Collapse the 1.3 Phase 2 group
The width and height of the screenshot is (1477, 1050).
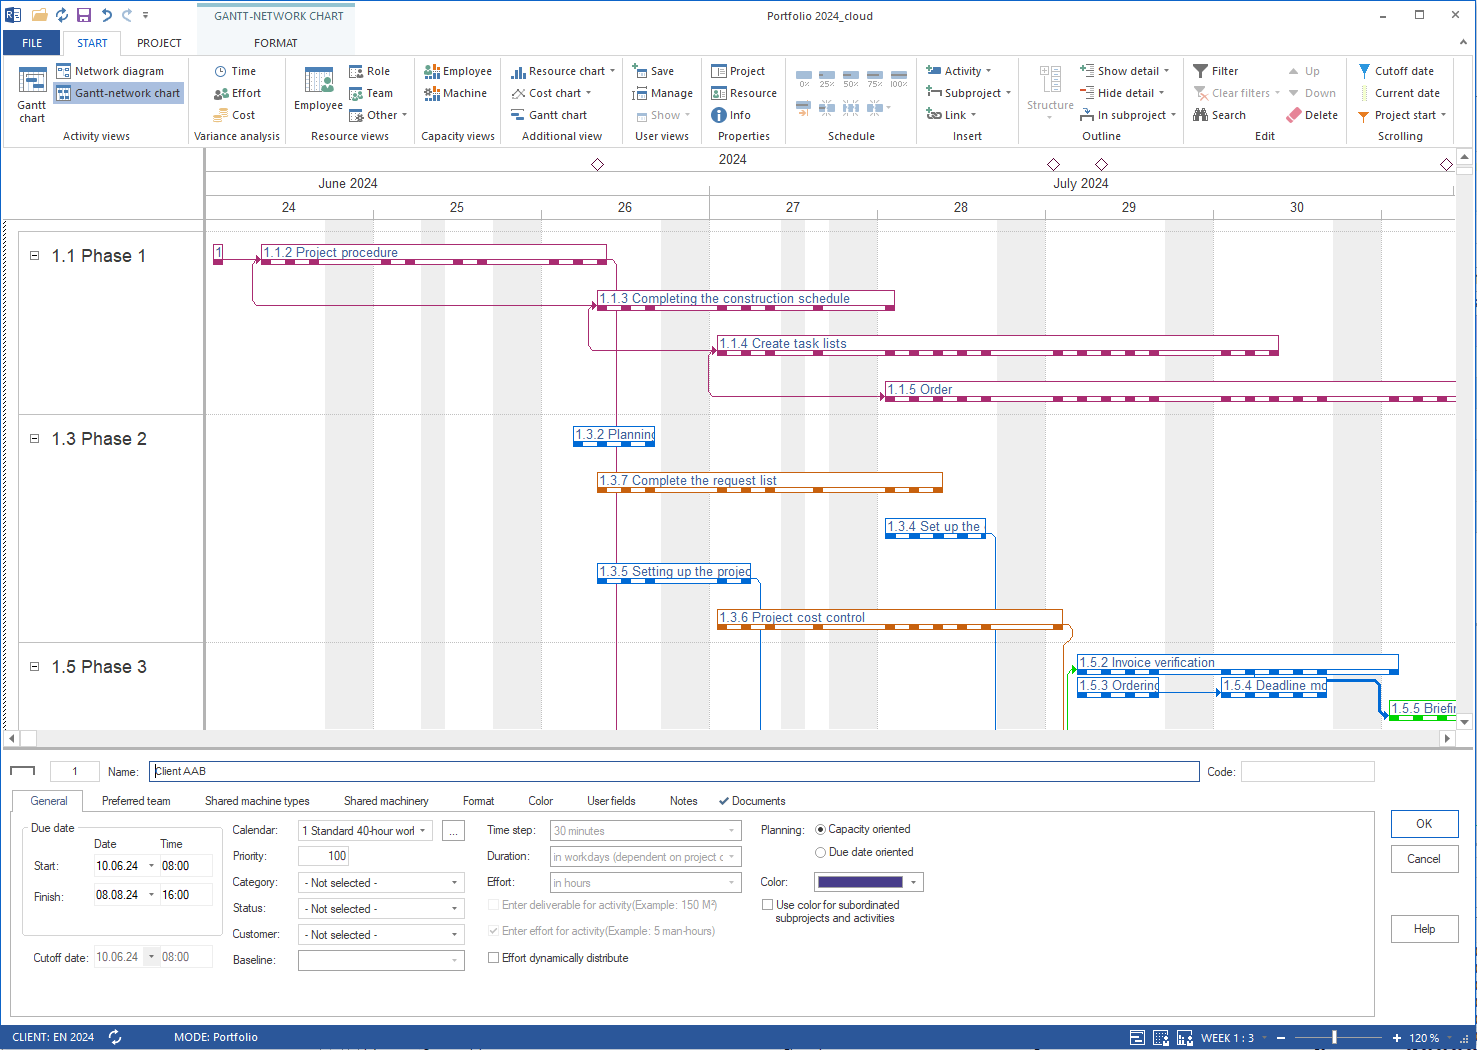(x=34, y=439)
